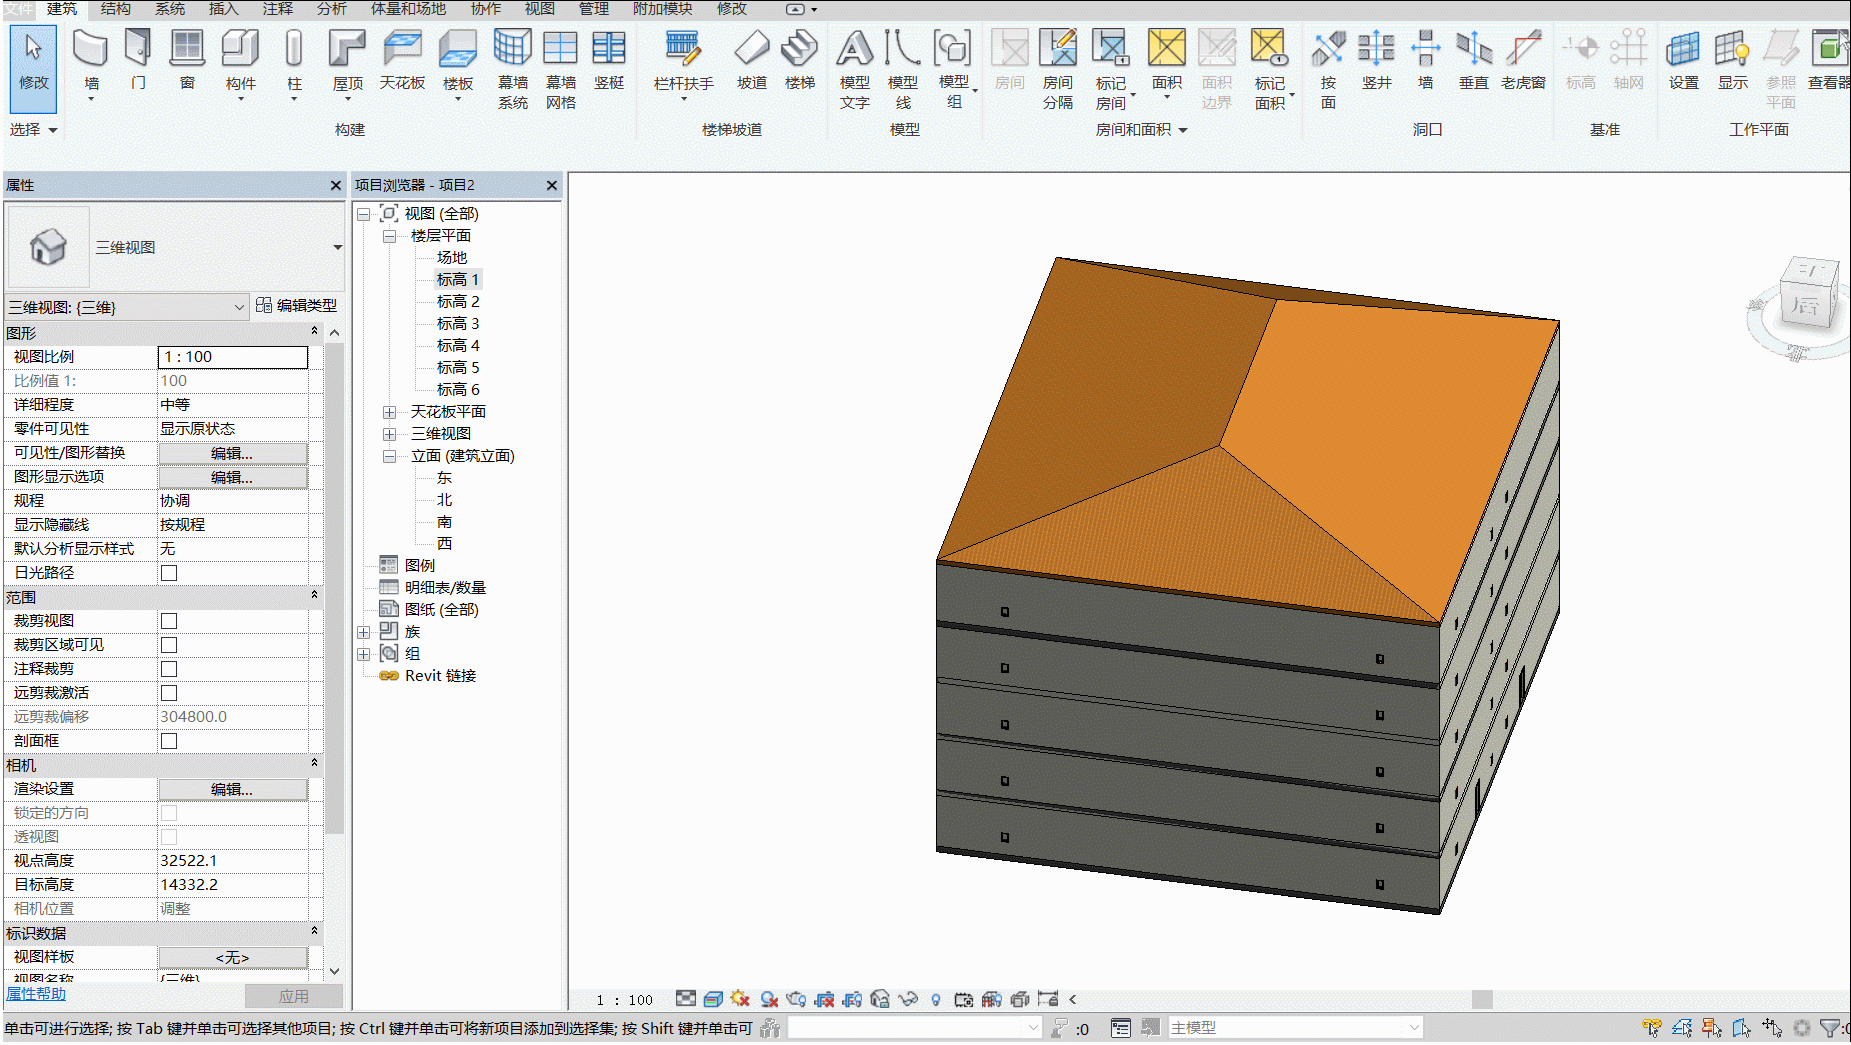Select the 天花板 (Ceiling) tool
This screenshot has width=1851, height=1045.
tap(402, 60)
